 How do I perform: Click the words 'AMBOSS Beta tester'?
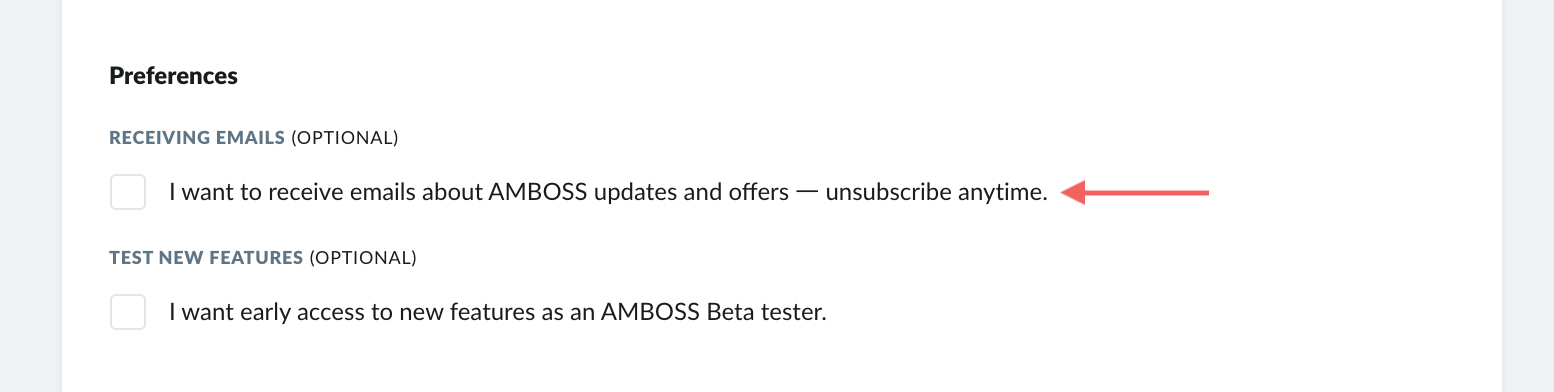coord(714,312)
